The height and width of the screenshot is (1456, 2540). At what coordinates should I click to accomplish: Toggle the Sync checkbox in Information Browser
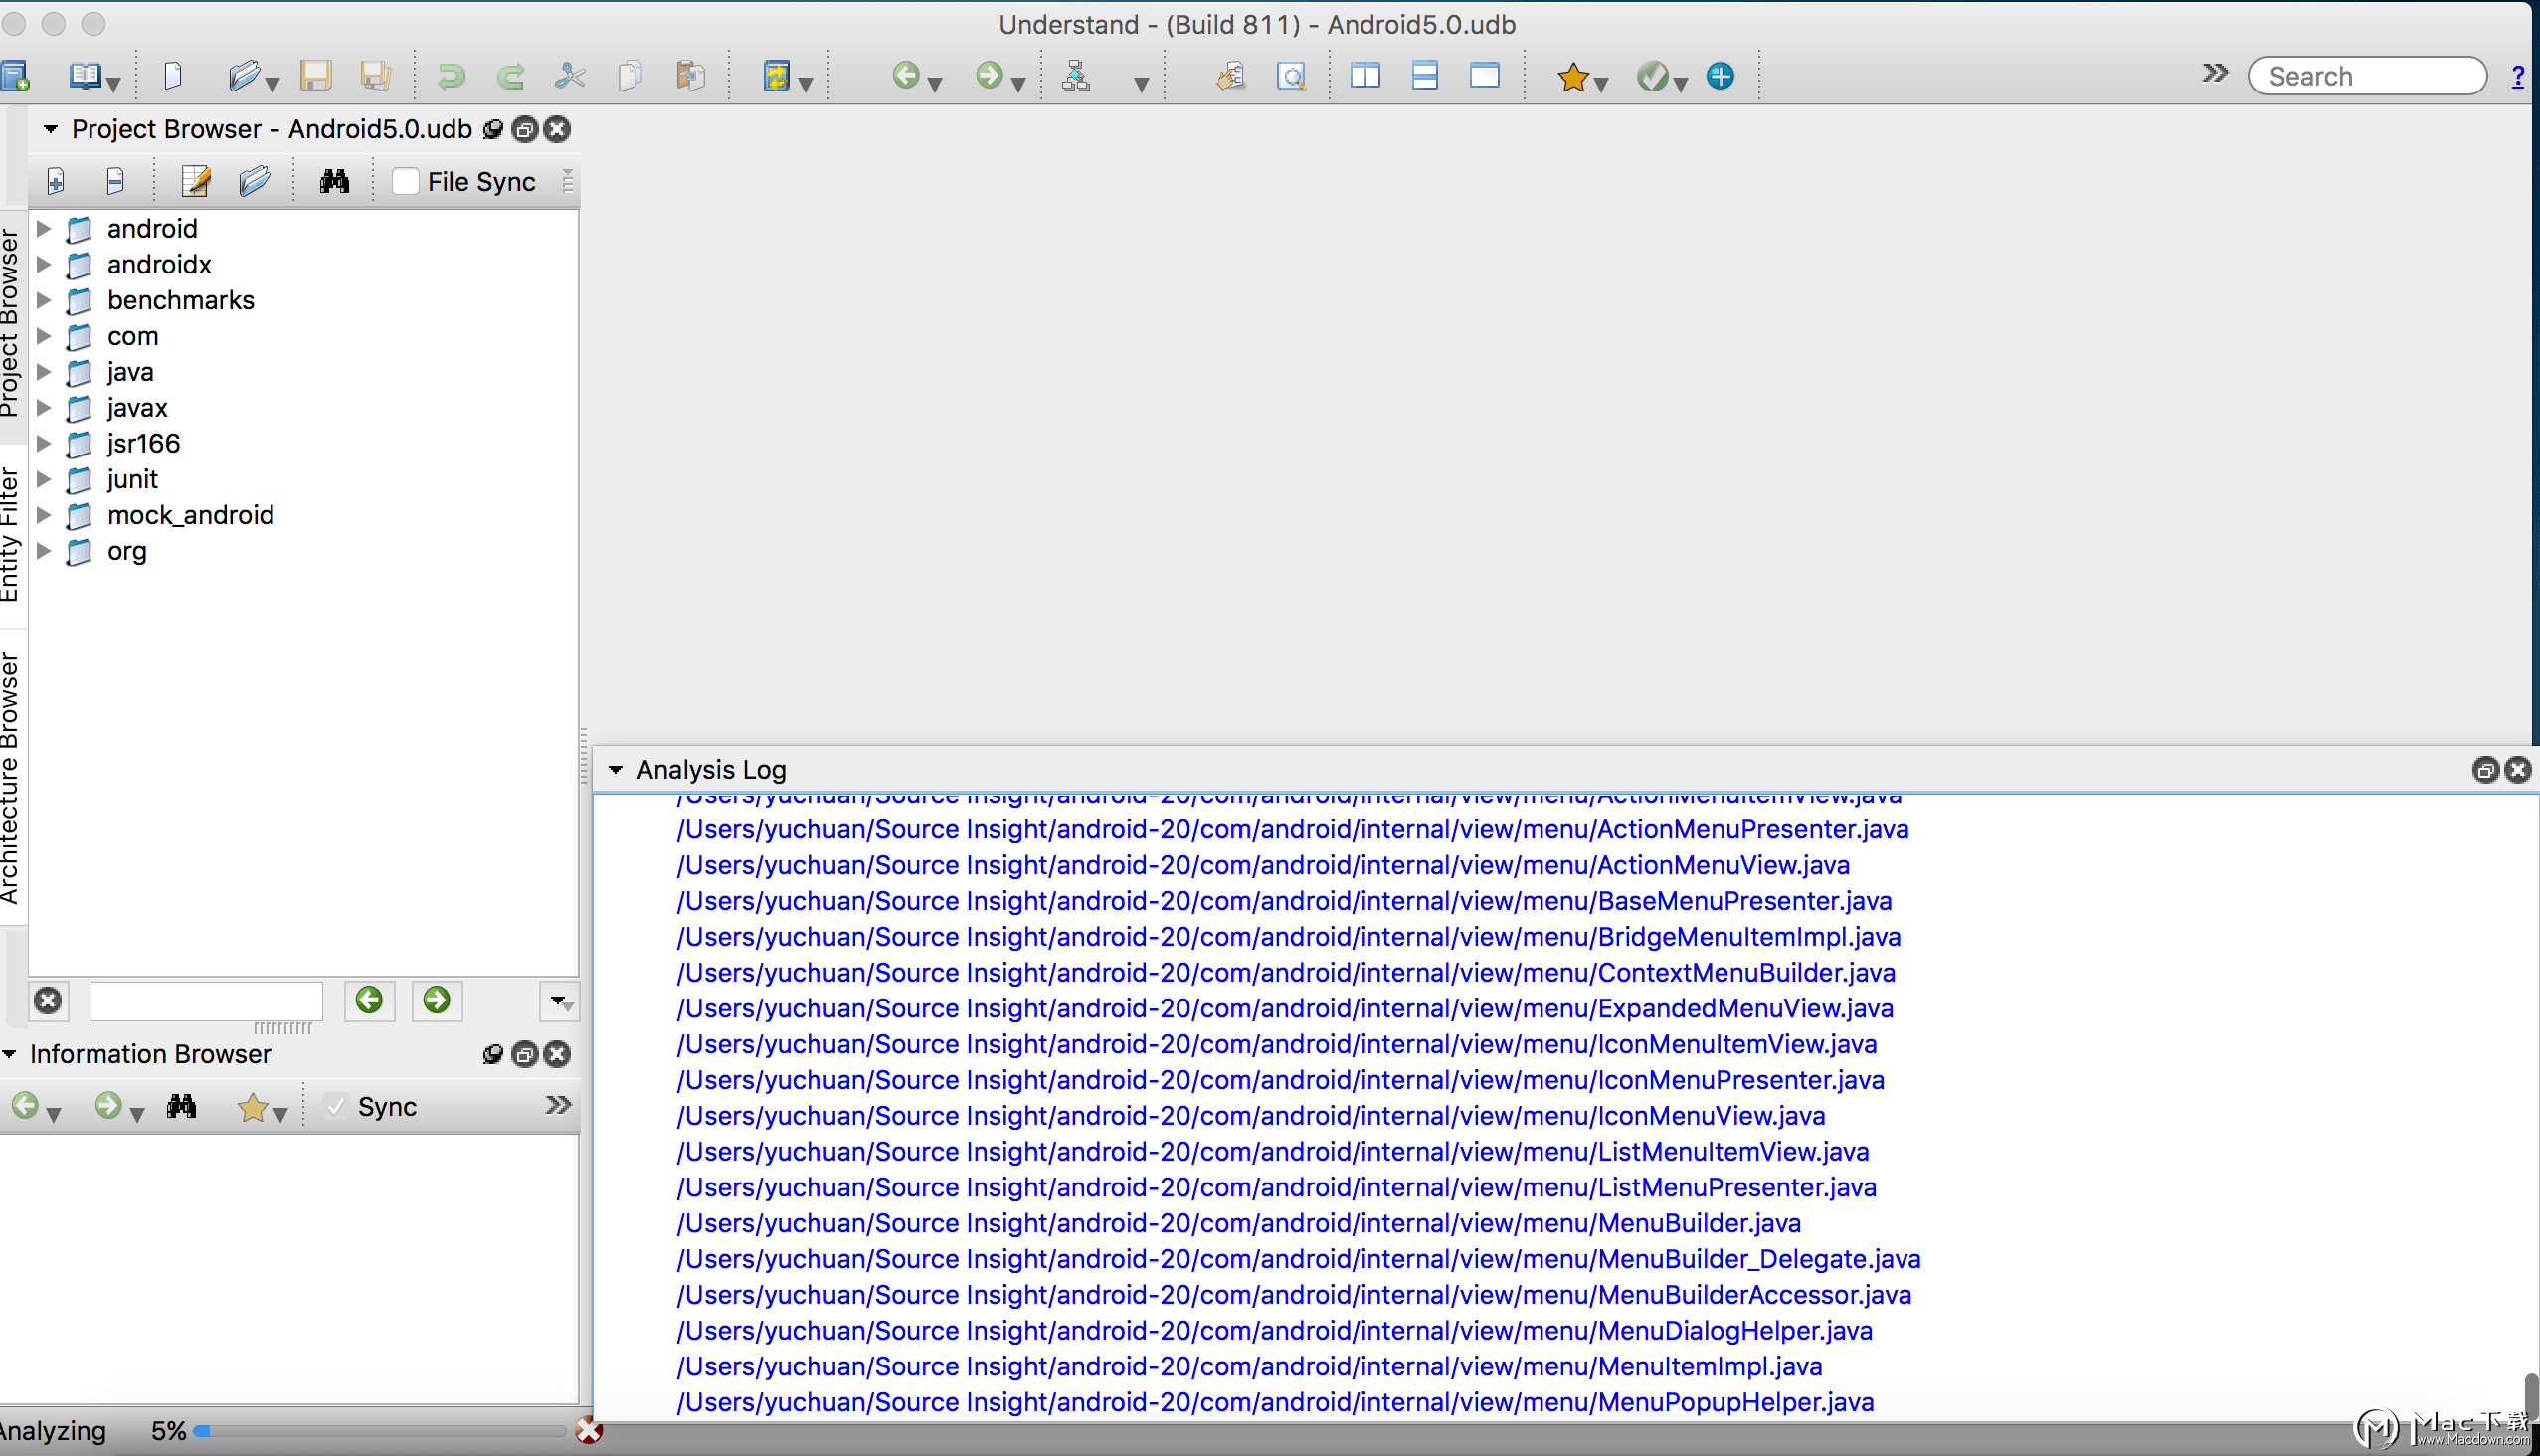(337, 1106)
